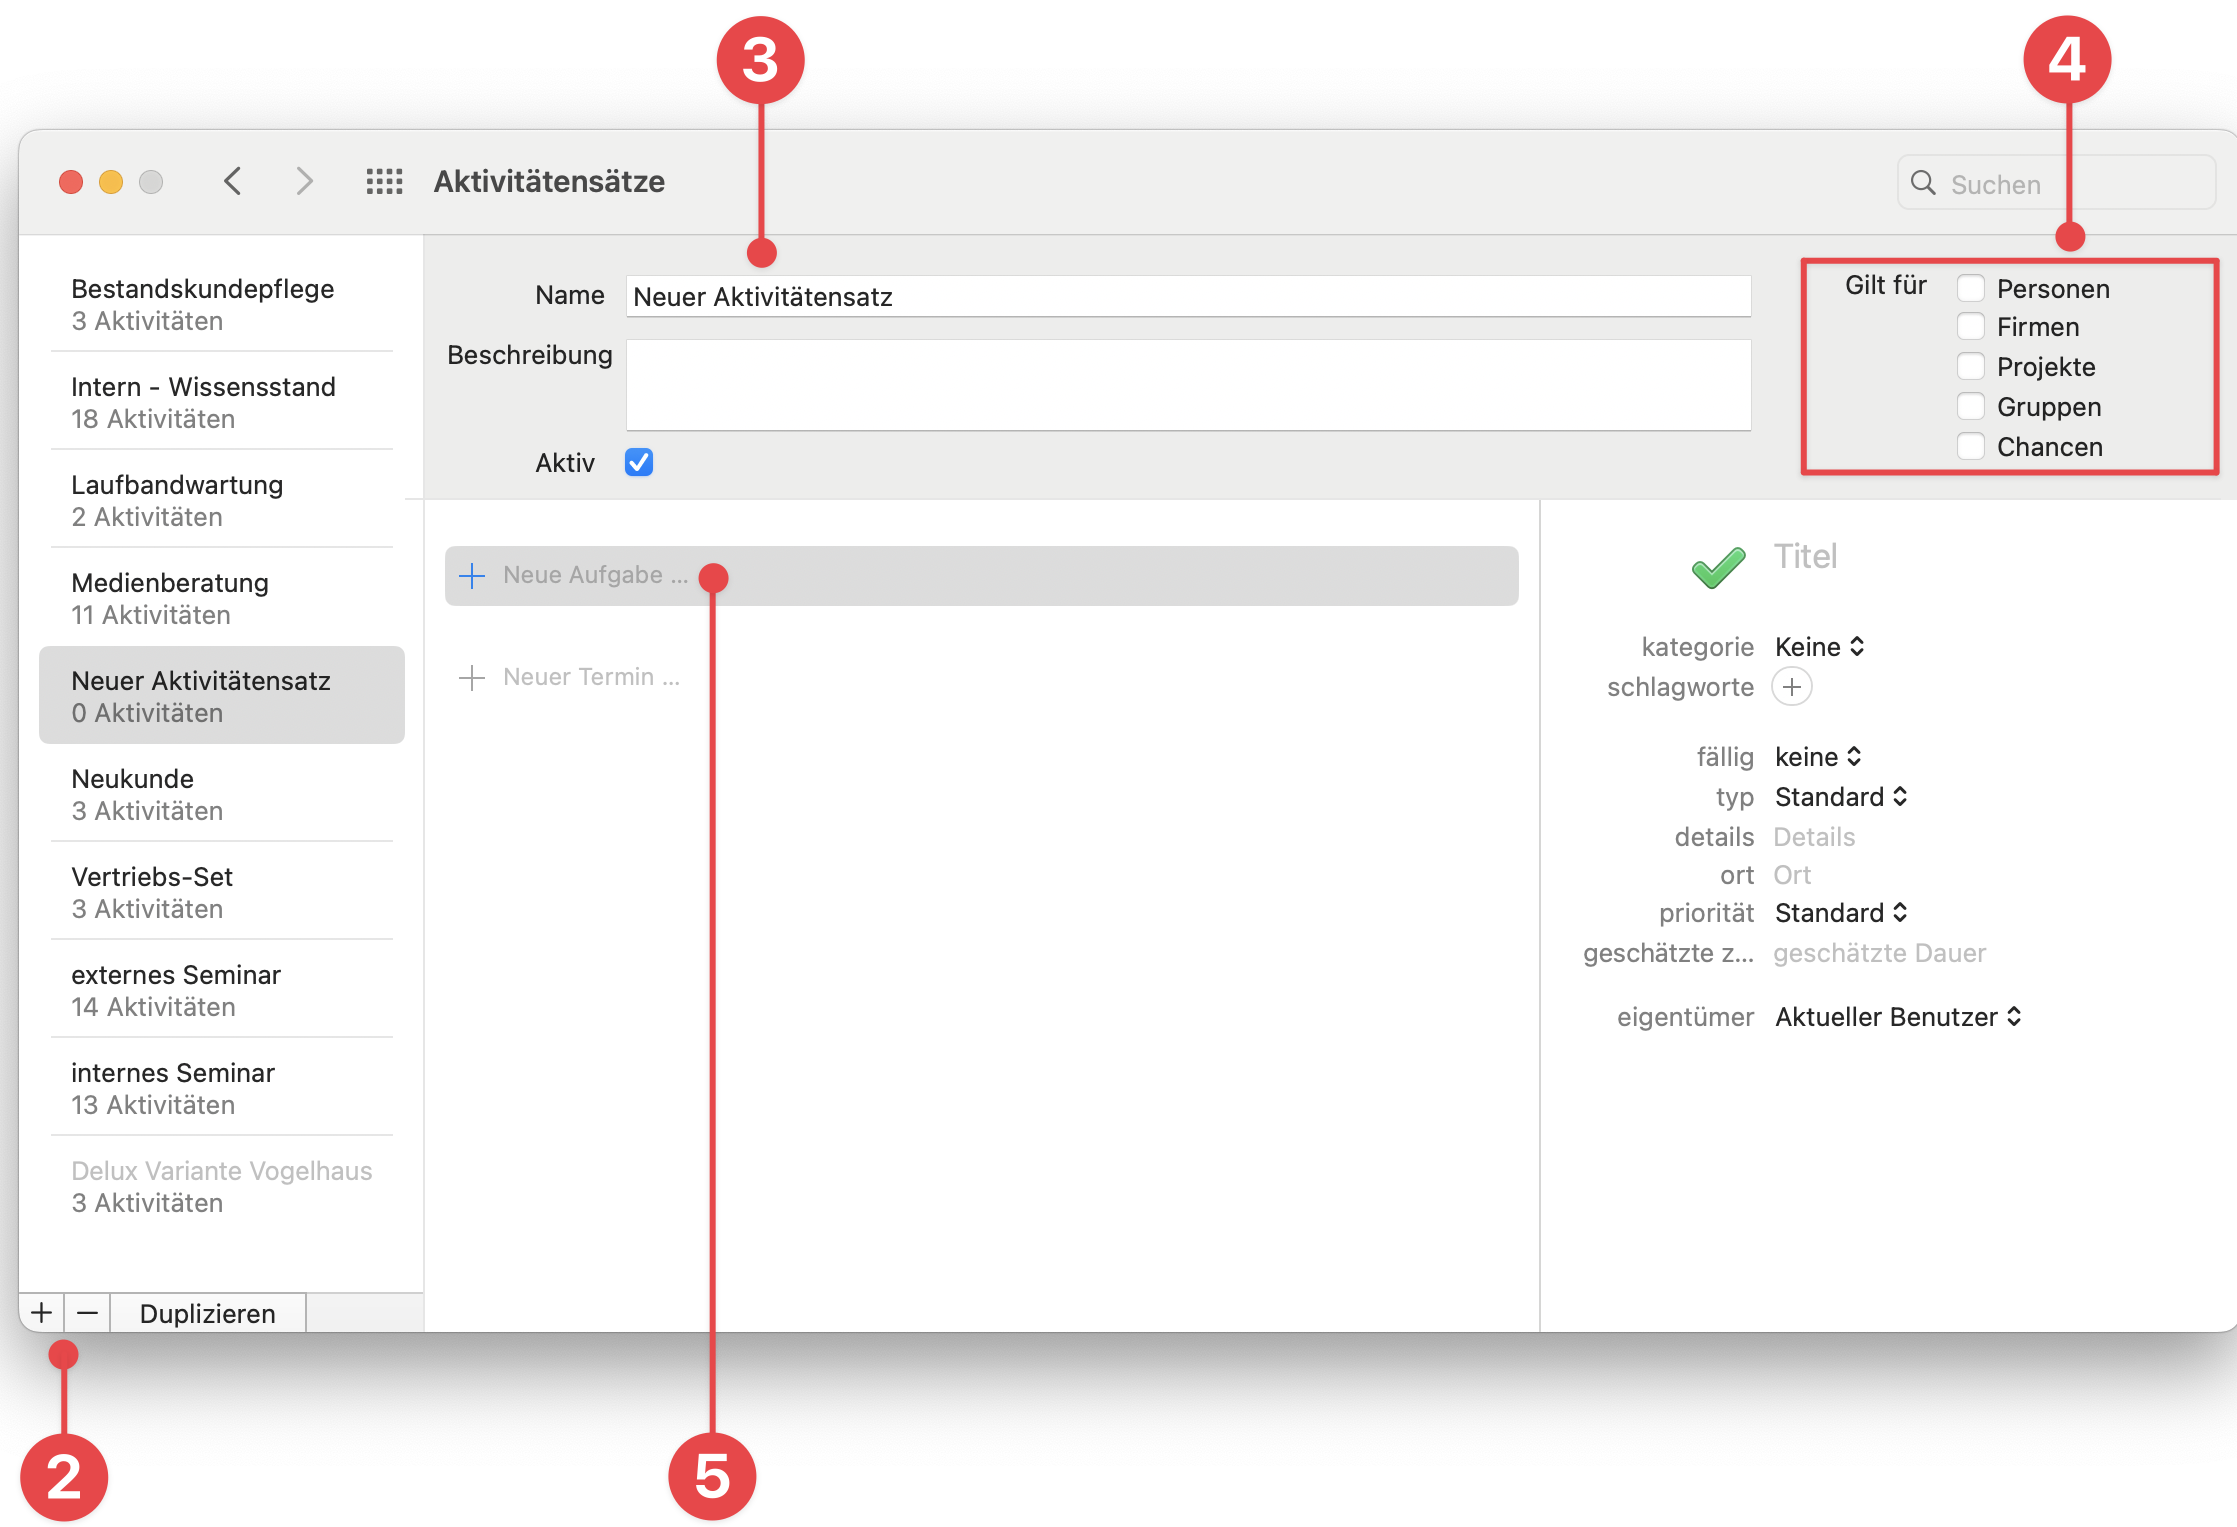Click the plus icon next to Neue Aufgabe
Screen dimensions: 2237x1527
471,575
